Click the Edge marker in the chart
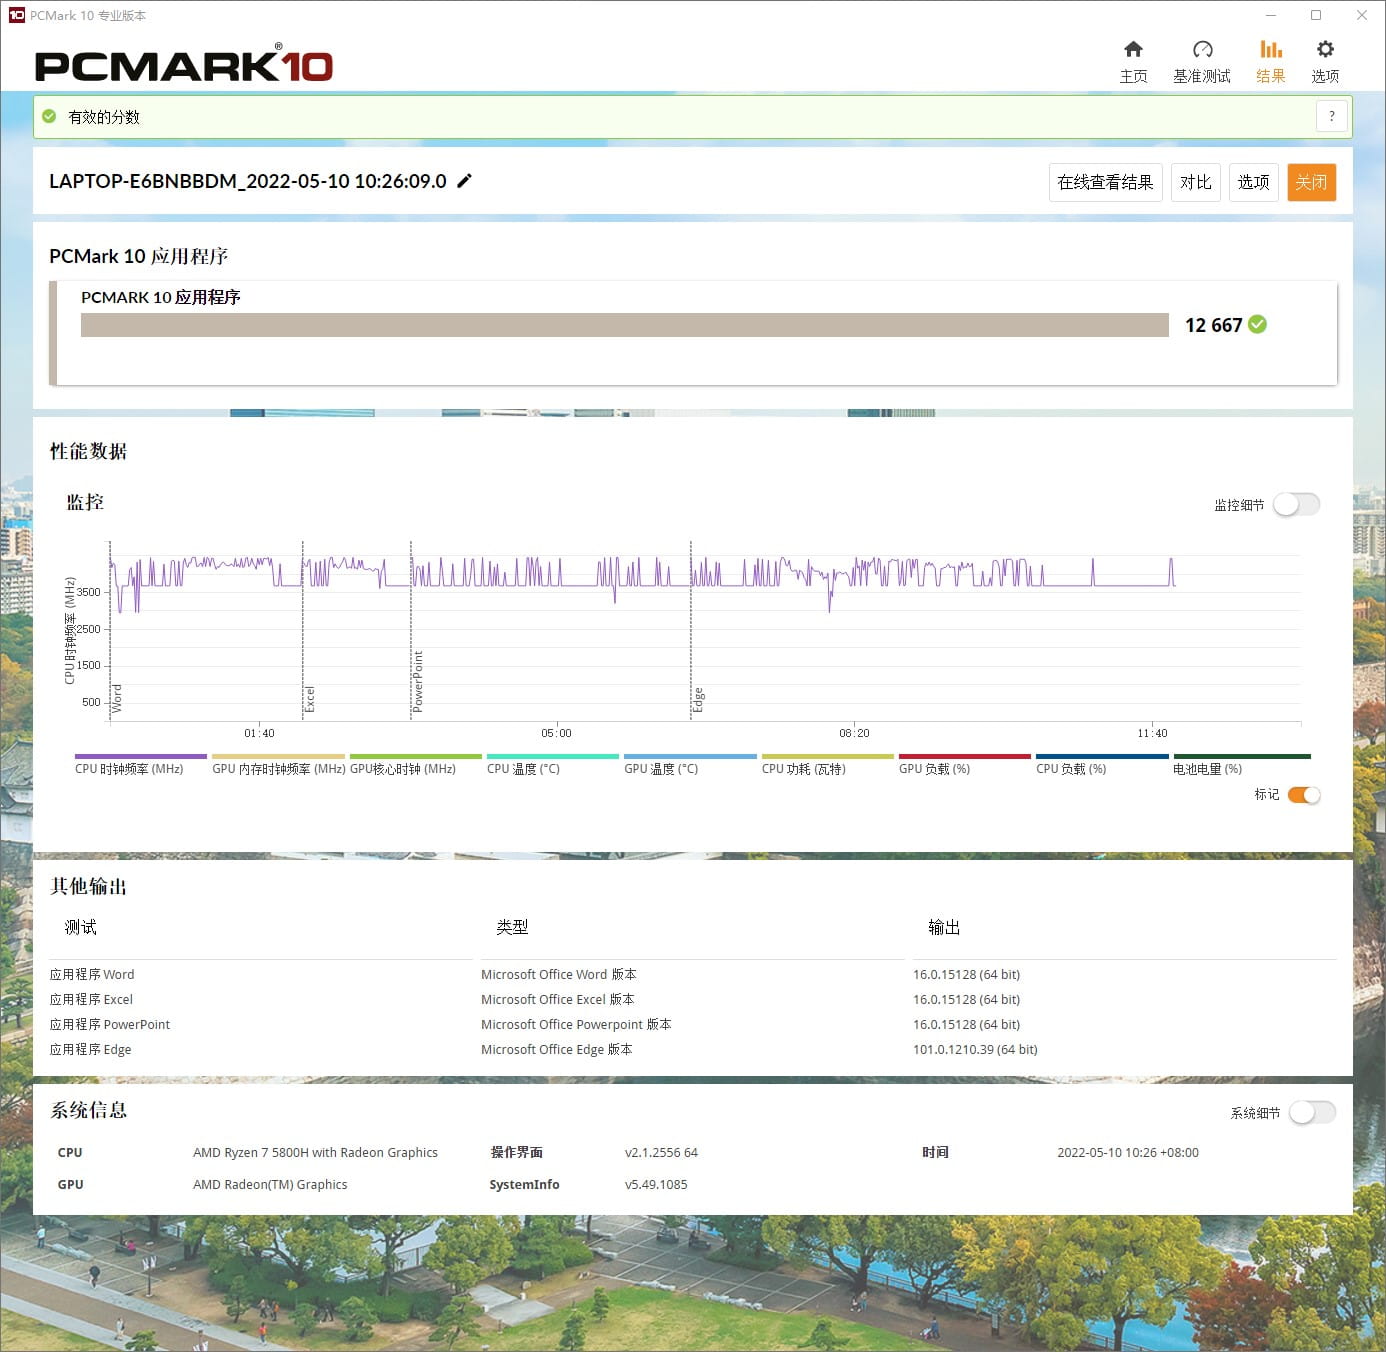Screen dimensions: 1386x1352 (x=698, y=700)
